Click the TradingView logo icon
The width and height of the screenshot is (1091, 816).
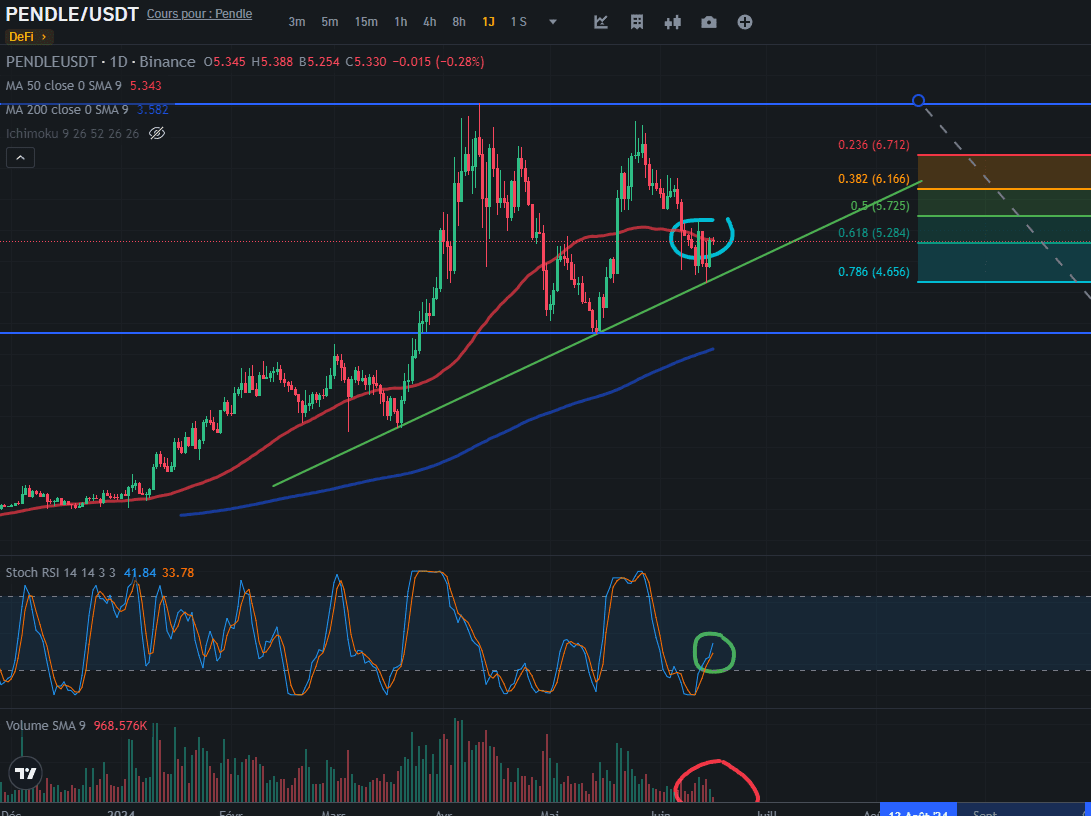point(26,774)
